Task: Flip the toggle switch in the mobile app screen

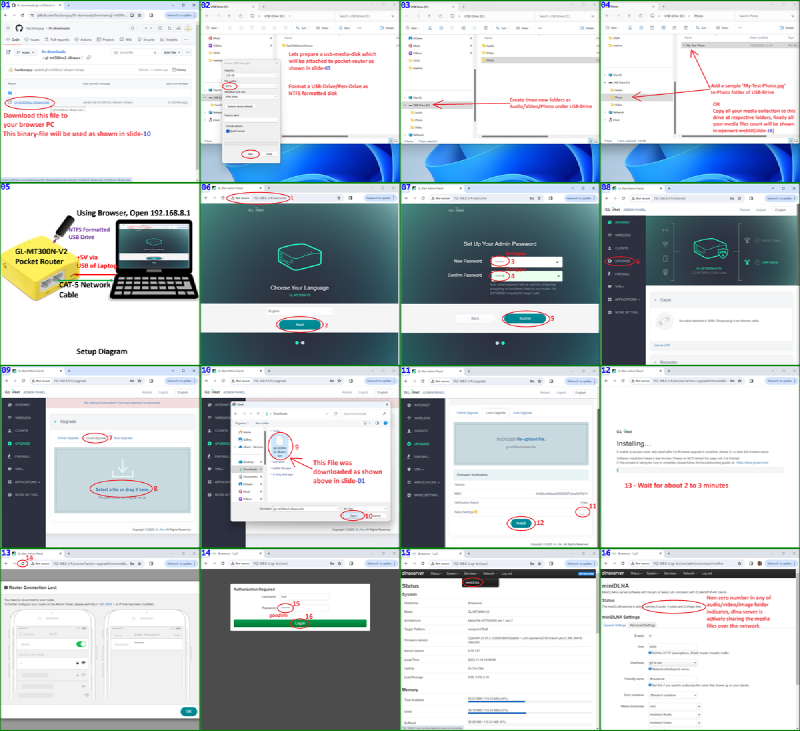Action: click(81, 644)
